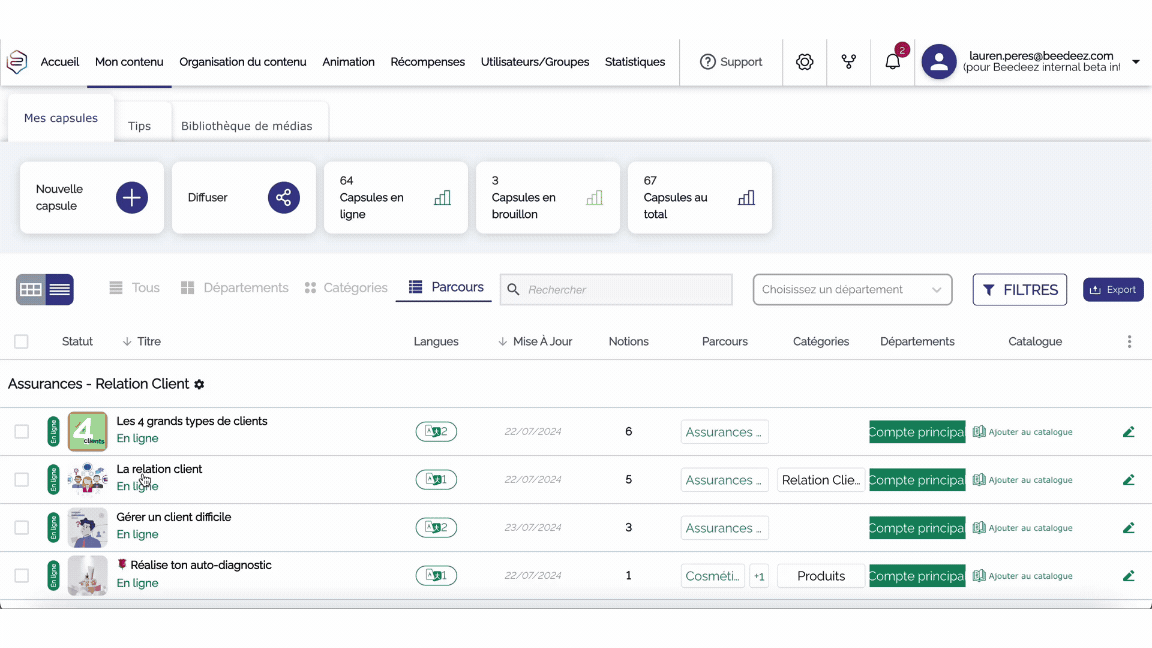Click the plus icon for Nouvelle capsule

point(132,198)
